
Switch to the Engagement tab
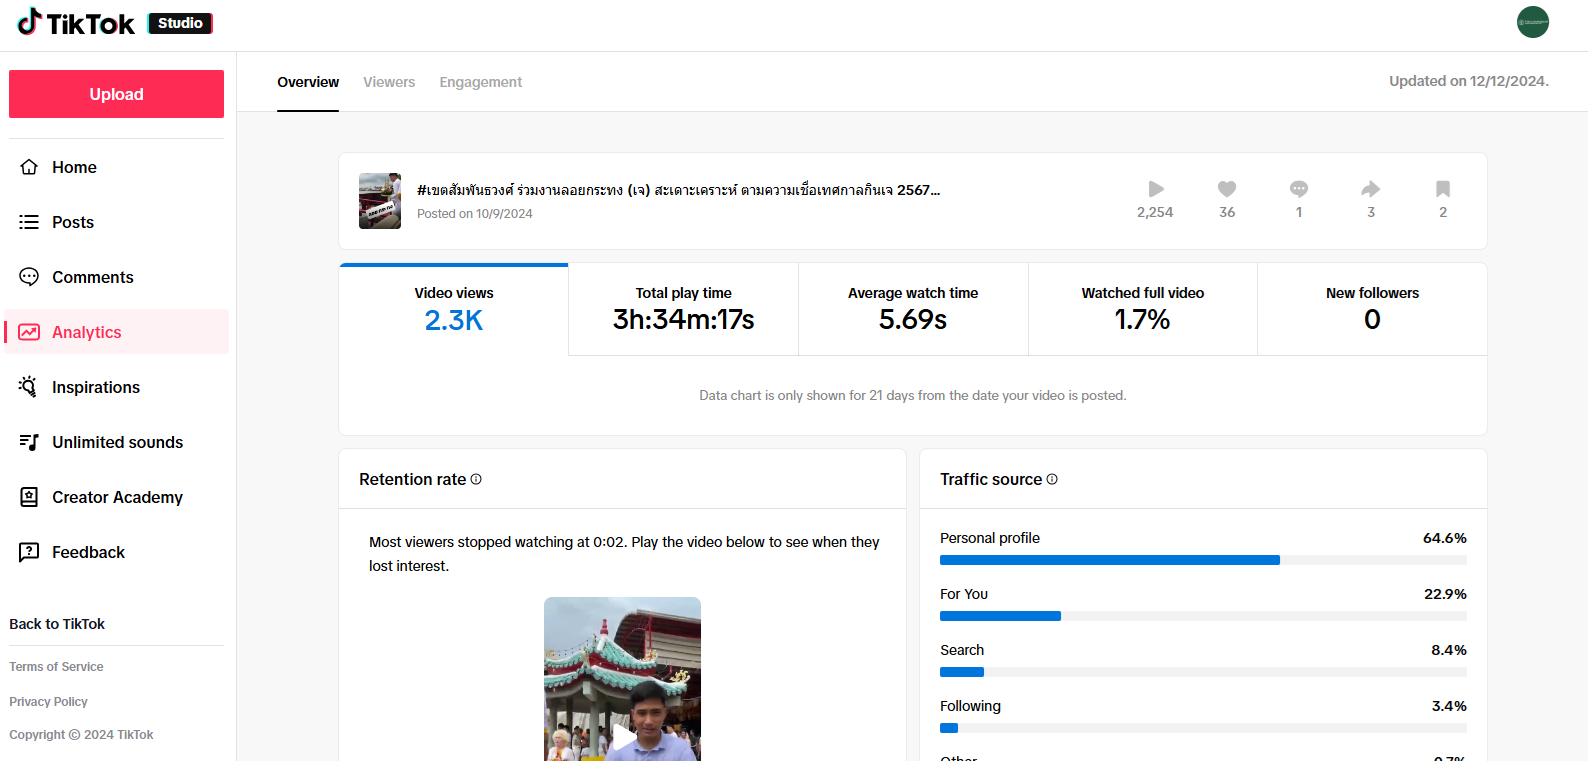point(480,82)
